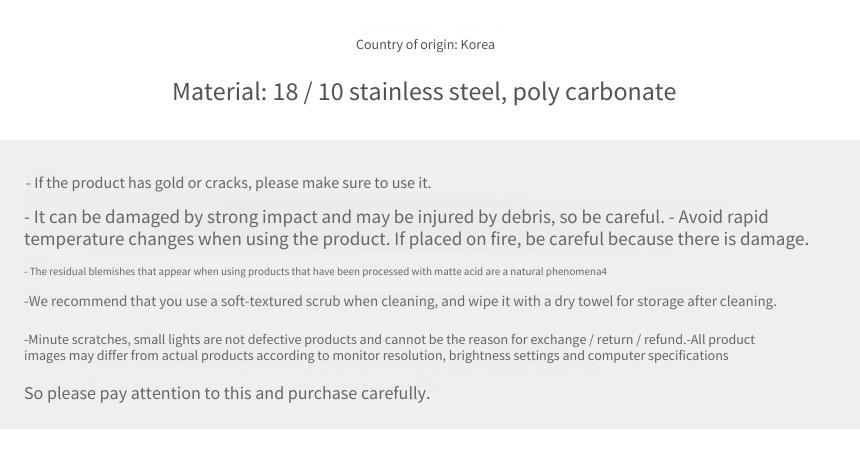
Task: Click the word Korea
Action: (478, 44)
